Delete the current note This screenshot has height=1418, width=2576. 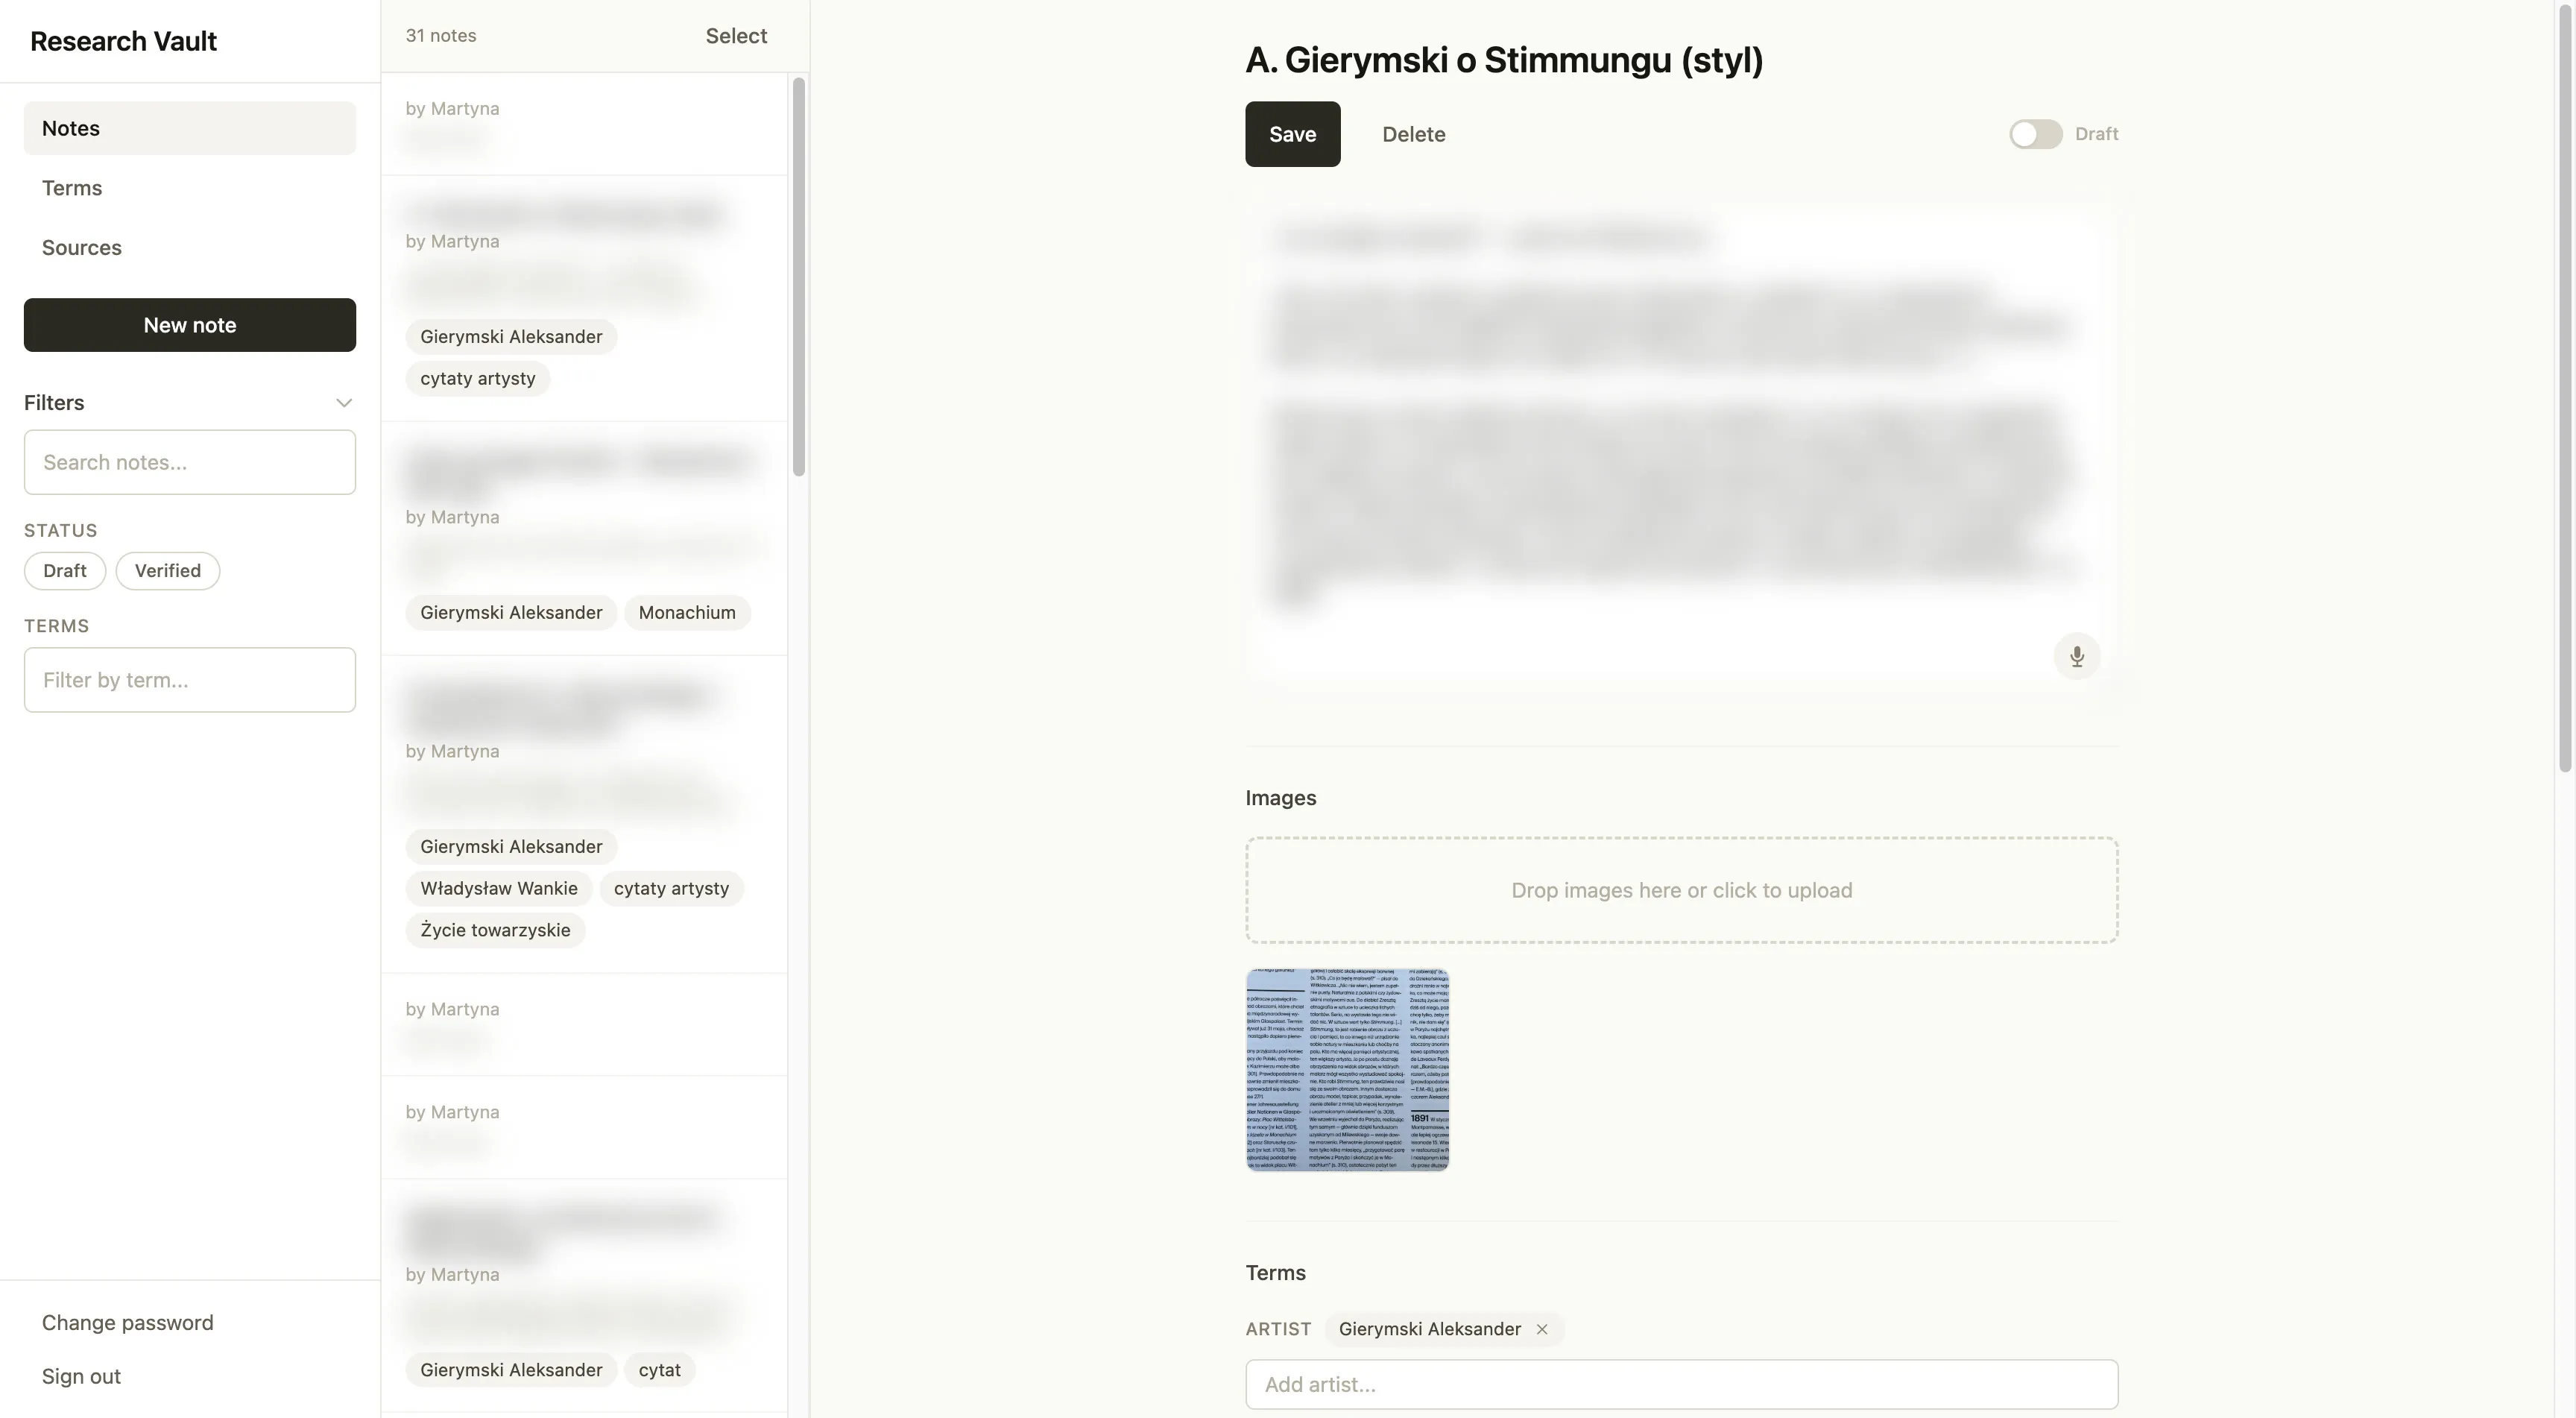[1413, 134]
